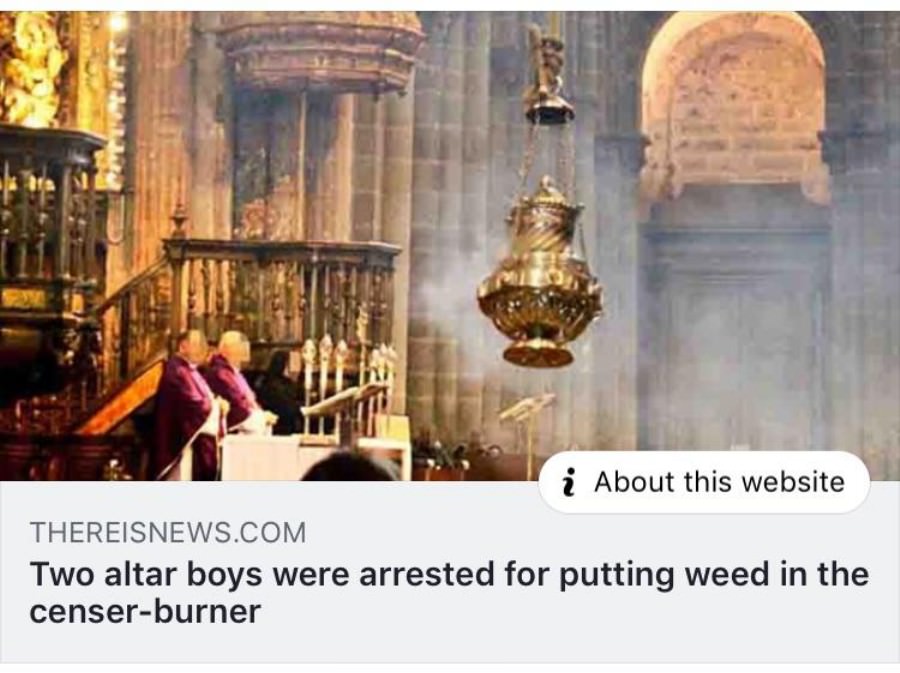Click the info "i" icon
The width and height of the screenshot is (900, 673).
568,482
